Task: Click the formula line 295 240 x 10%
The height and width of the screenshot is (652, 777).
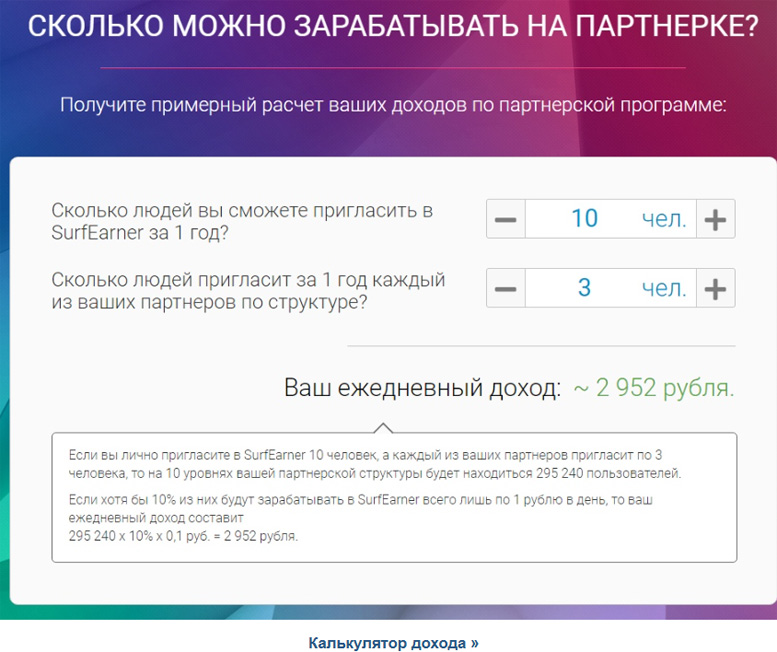Action: [x=183, y=536]
